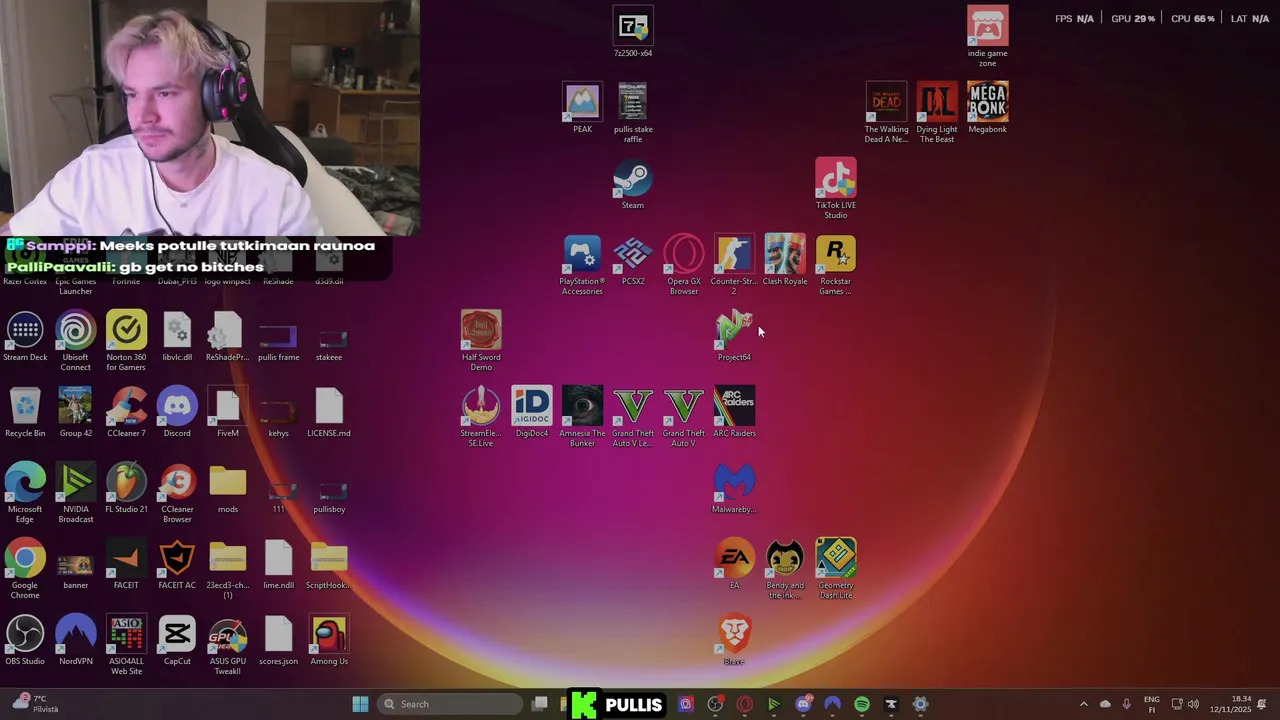Image resolution: width=1280 pixels, height=720 pixels.
Task: Open TikTok LIVE Studio shortcut
Action: tap(835, 189)
